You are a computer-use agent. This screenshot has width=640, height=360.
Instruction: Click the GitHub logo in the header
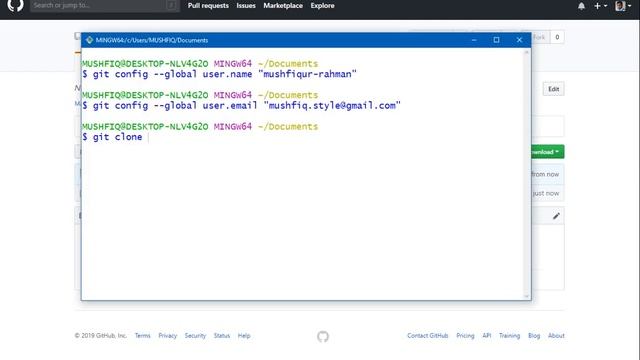click(x=16, y=5)
